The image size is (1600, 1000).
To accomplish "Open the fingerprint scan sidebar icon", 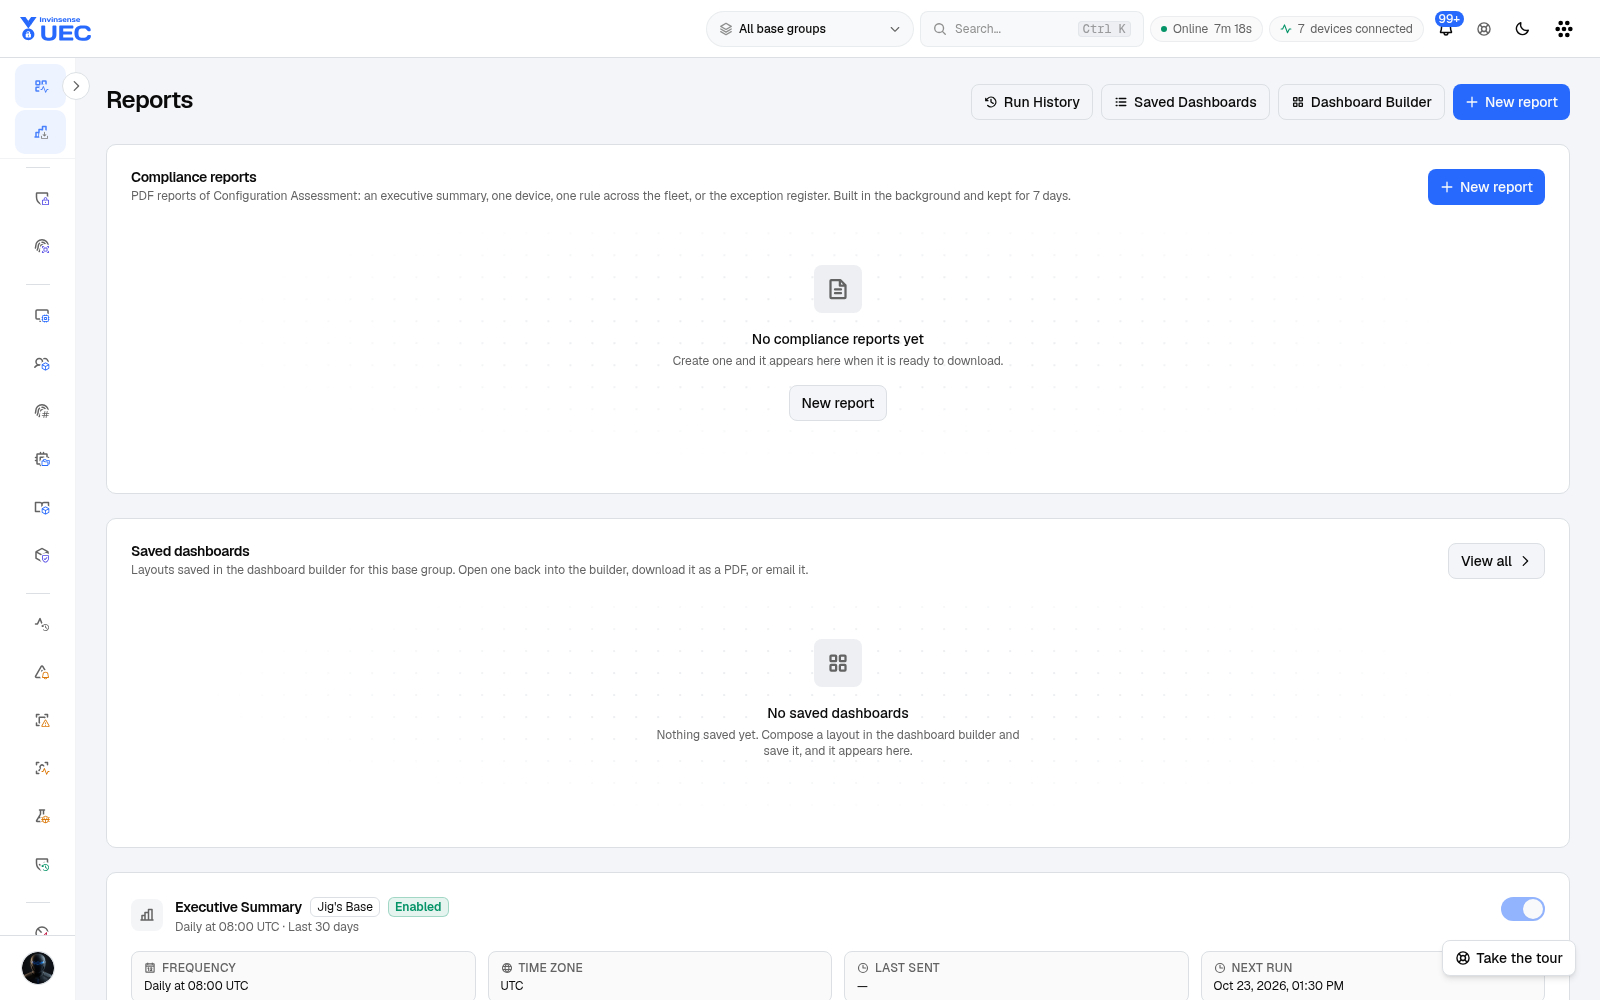I will [42, 246].
